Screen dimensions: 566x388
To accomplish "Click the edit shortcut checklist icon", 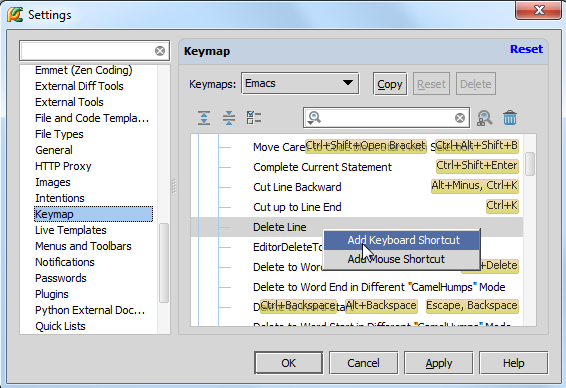I will tap(254, 118).
